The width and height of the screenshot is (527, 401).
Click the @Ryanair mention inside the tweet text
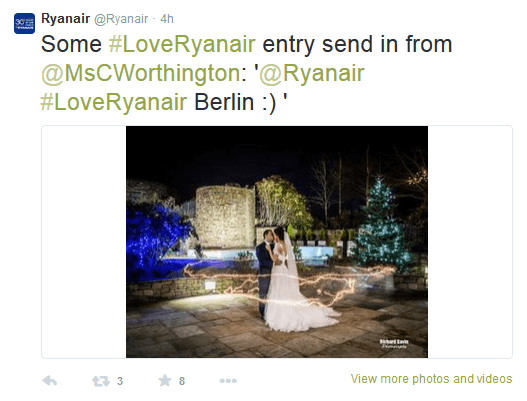point(312,73)
